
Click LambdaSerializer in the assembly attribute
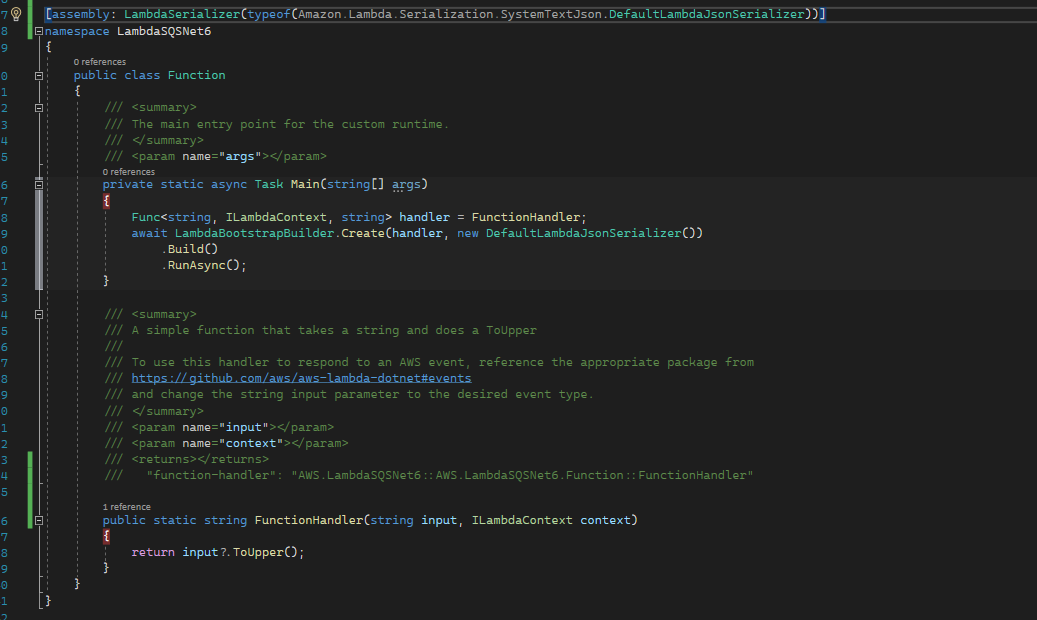pyautogui.click(x=182, y=14)
